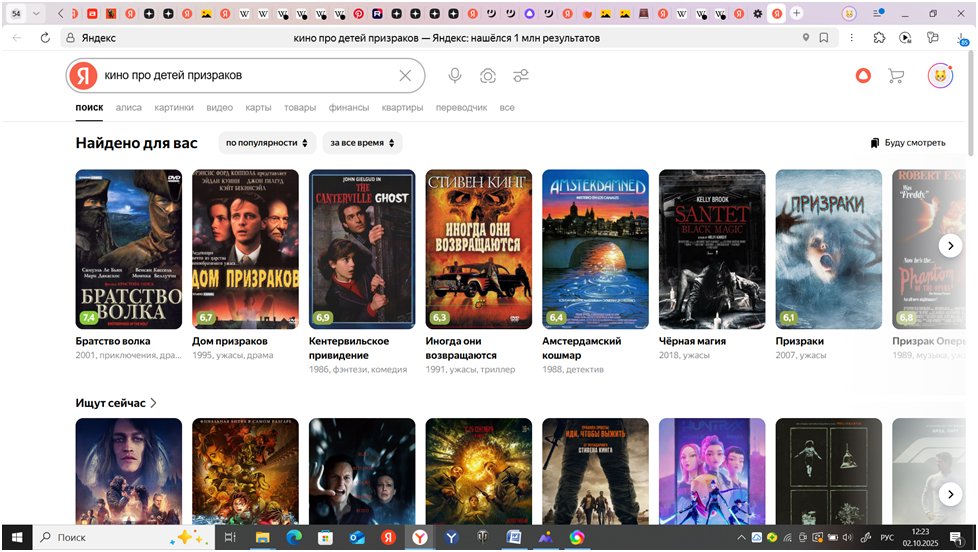Click the 'Призраки' 2007 movie poster
Screen dimensions: 978x552
pos(828,249)
